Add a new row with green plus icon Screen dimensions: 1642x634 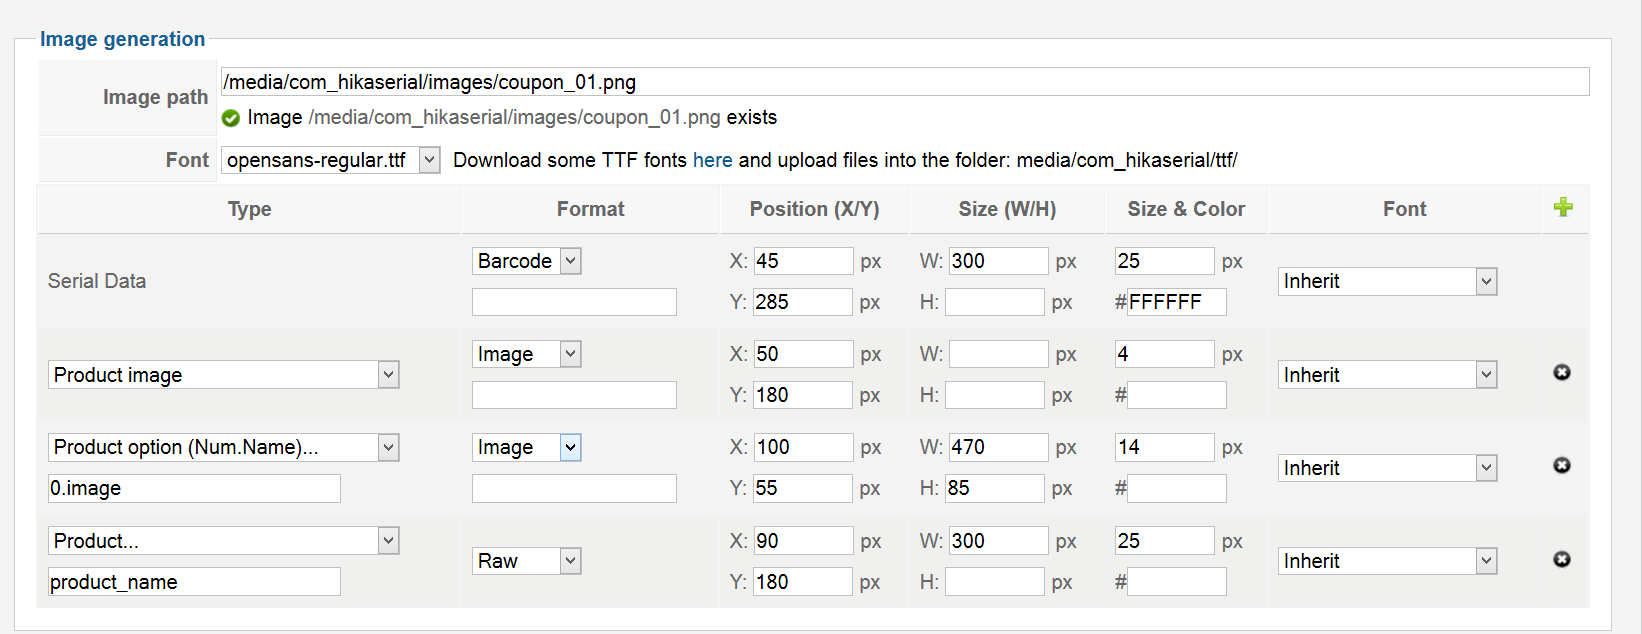(1563, 207)
